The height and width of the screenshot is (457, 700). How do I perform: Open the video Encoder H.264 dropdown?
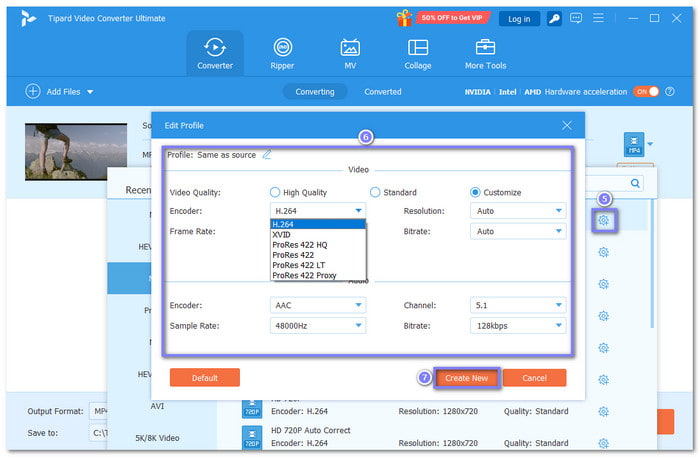pyautogui.click(x=318, y=211)
